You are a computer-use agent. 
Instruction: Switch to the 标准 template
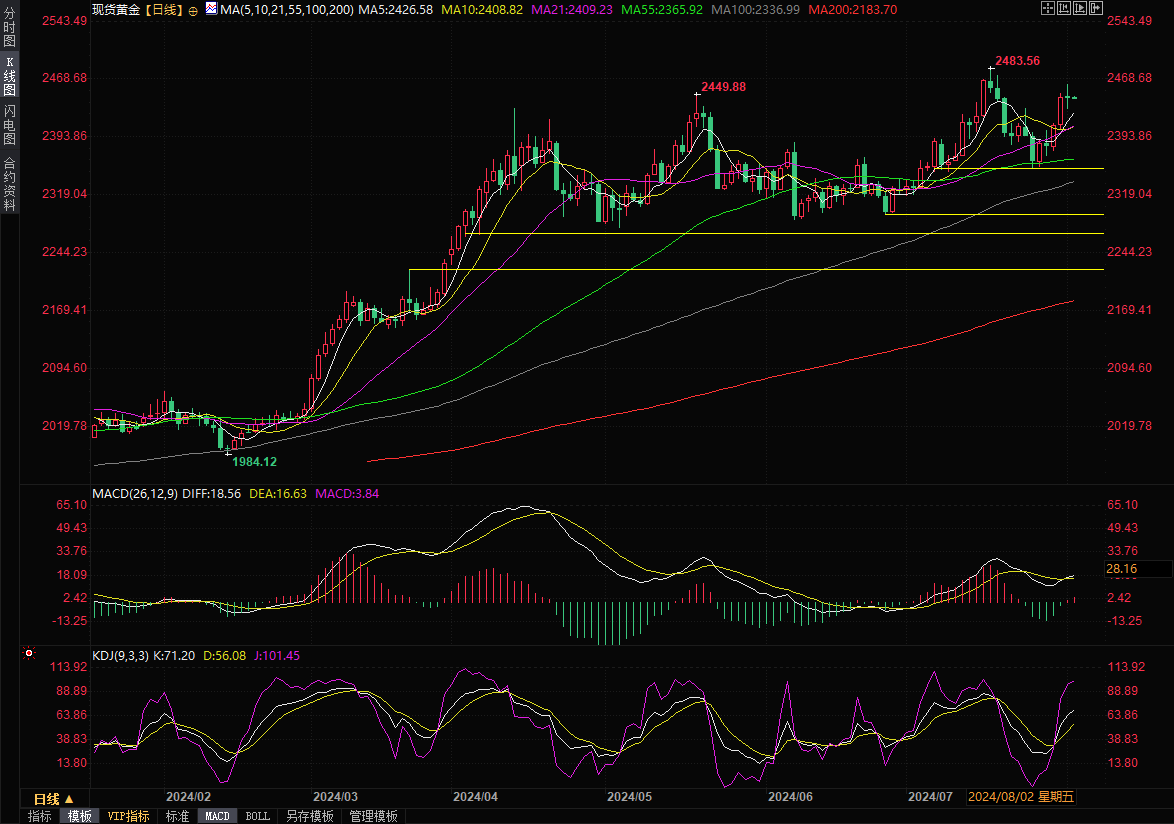tap(177, 816)
